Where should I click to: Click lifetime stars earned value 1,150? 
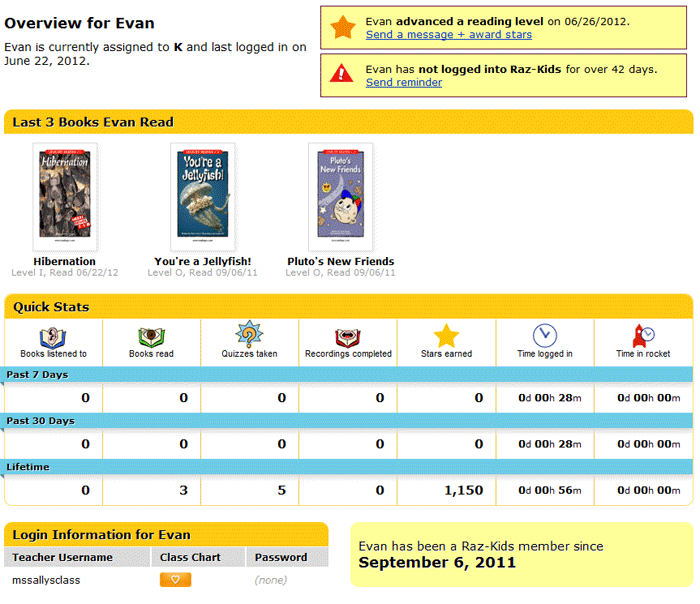(463, 490)
